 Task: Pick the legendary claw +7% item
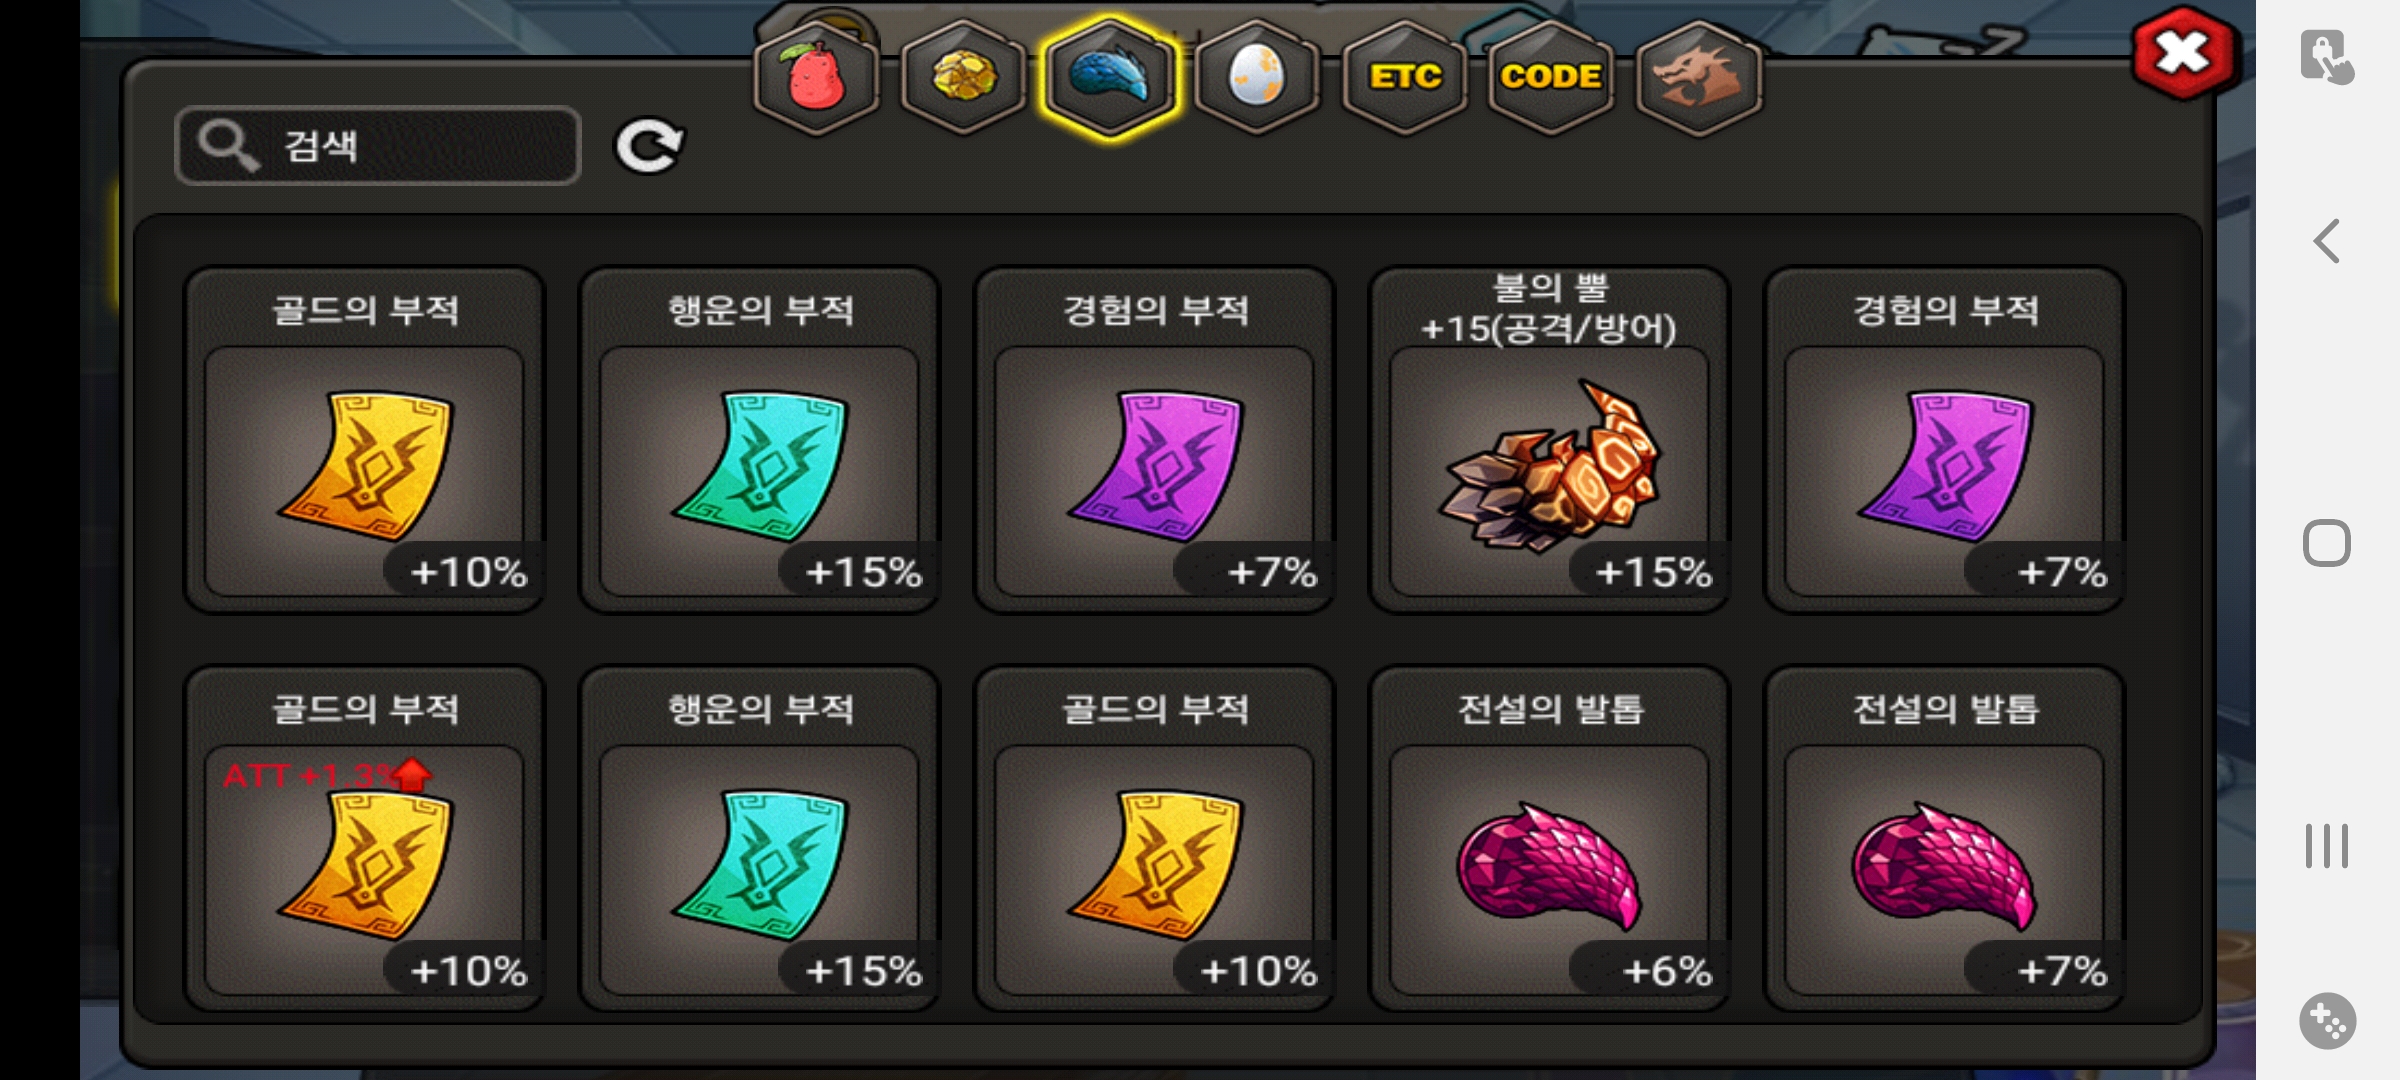click(1944, 838)
